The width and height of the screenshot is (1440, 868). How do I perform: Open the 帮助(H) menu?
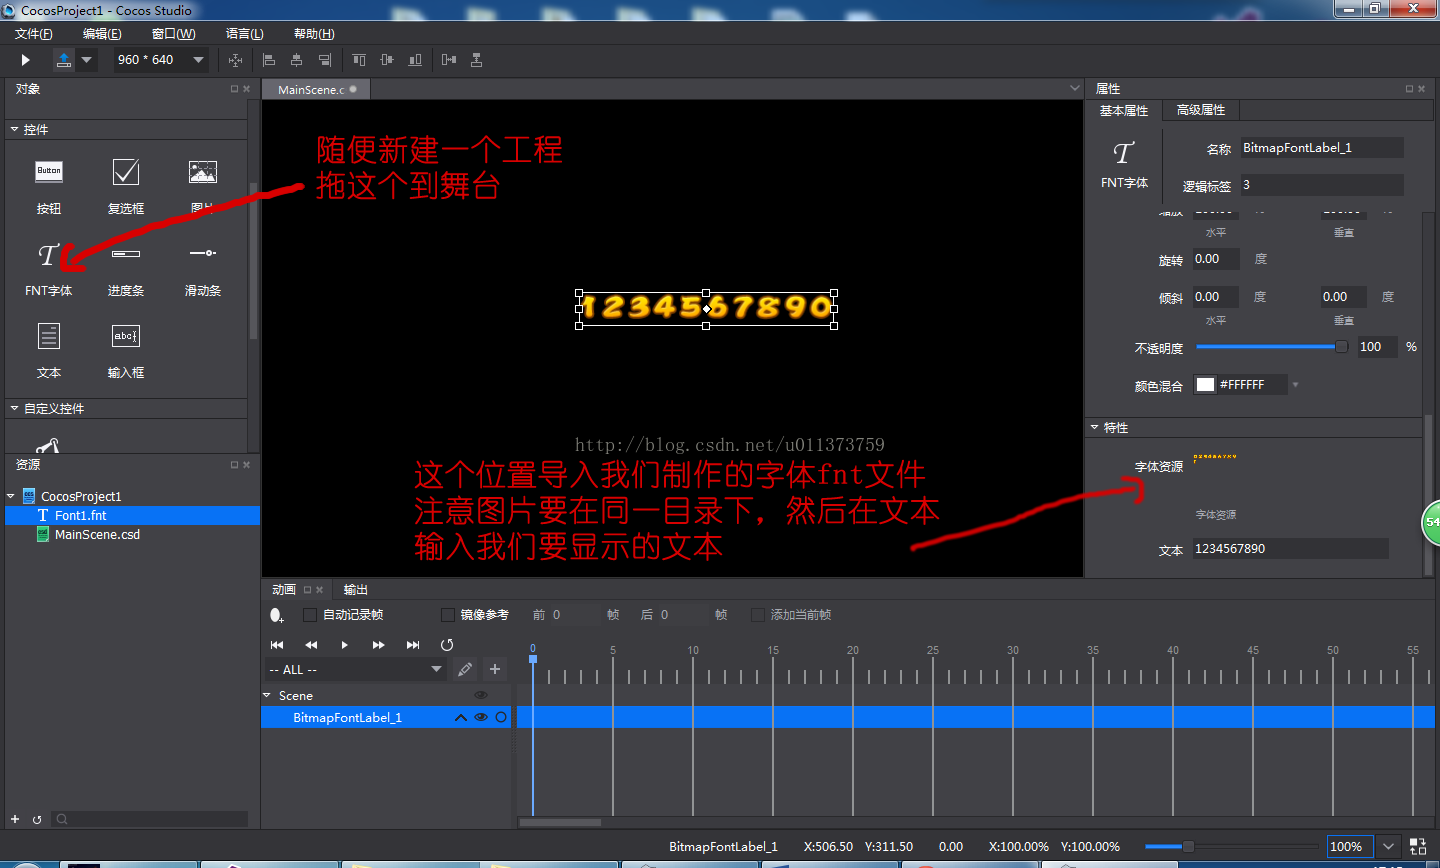click(x=314, y=34)
